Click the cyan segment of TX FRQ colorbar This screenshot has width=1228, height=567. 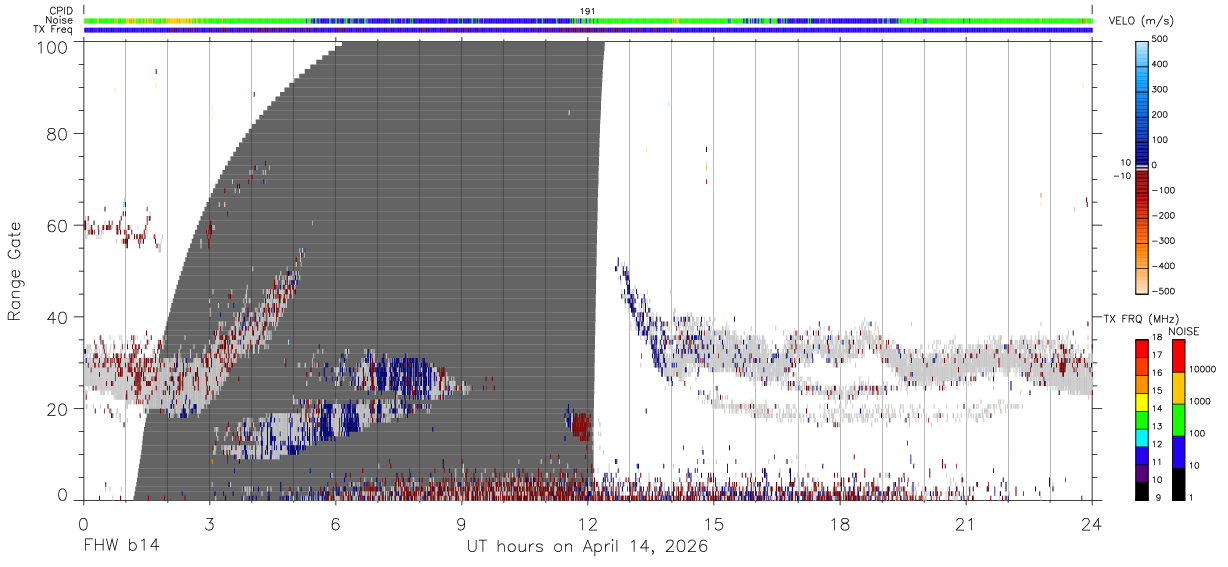(x=1141, y=436)
